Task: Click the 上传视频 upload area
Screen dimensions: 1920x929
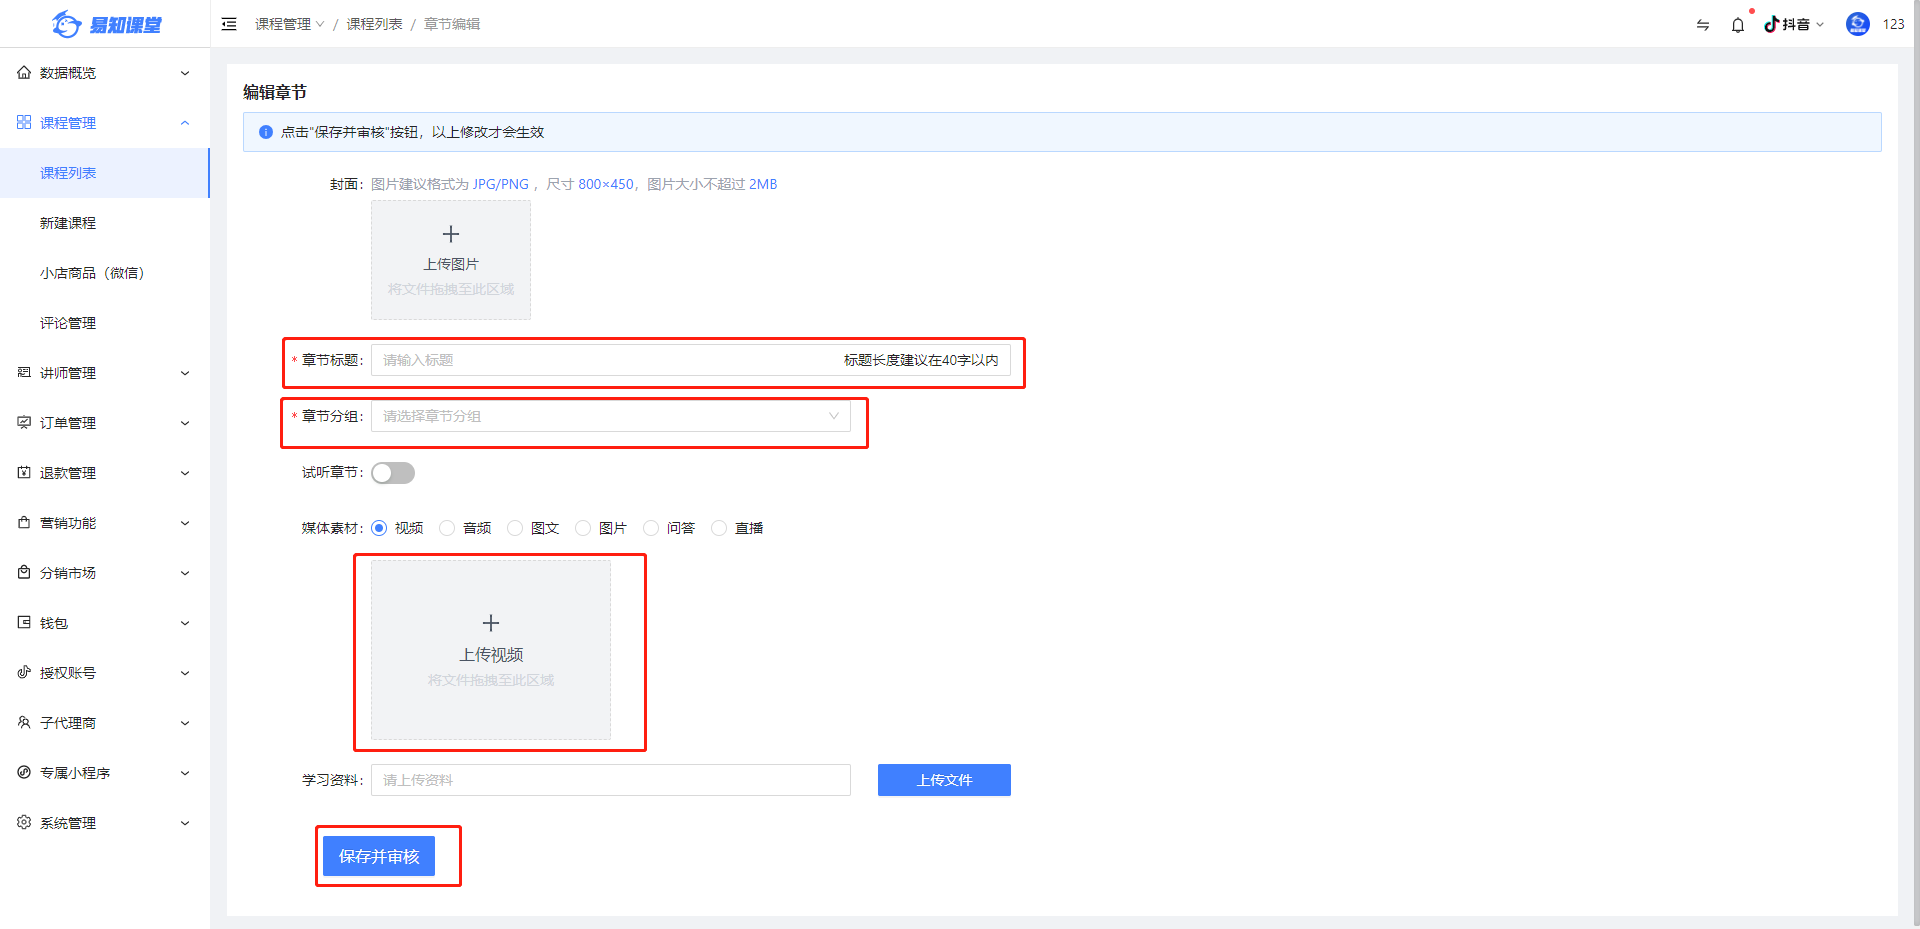Action: tap(491, 650)
